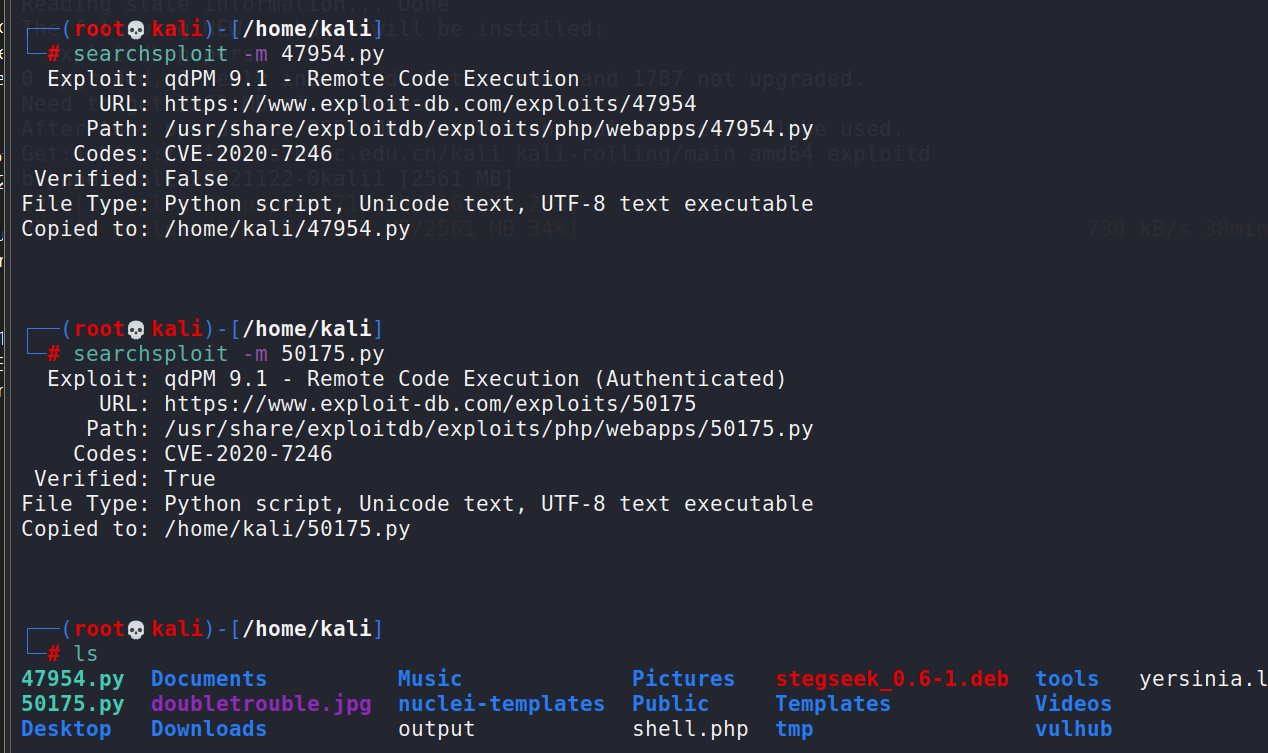Click the Downloads directory entry
This screenshot has width=1268, height=753.
209,729
